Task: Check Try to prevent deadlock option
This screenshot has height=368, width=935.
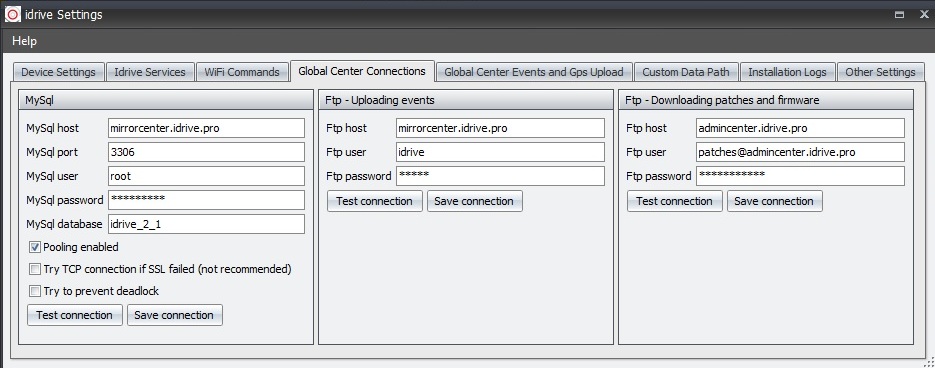Action: click(35, 291)
